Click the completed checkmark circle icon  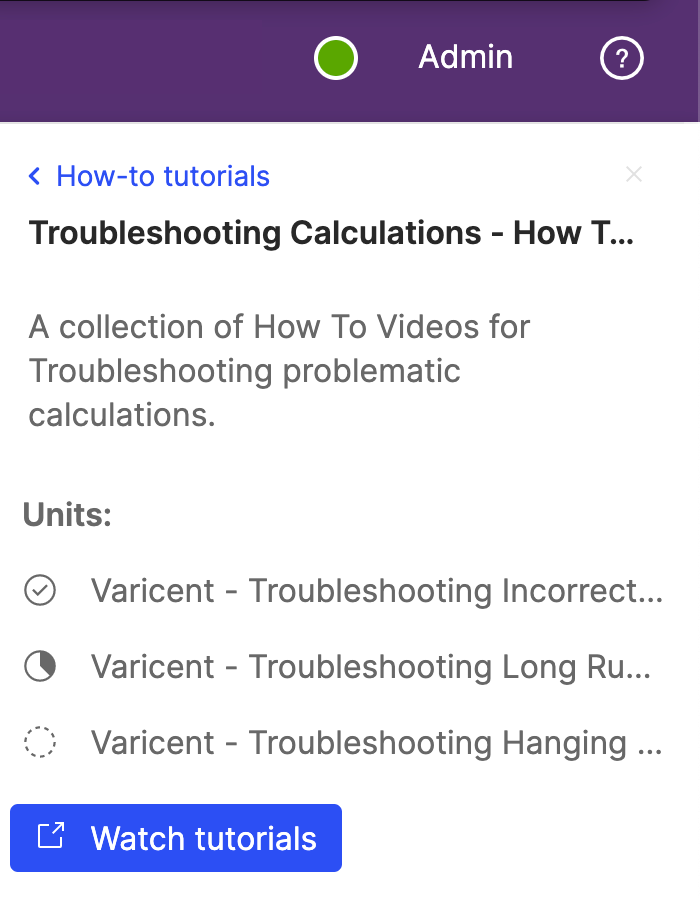(x=40, y=591)
